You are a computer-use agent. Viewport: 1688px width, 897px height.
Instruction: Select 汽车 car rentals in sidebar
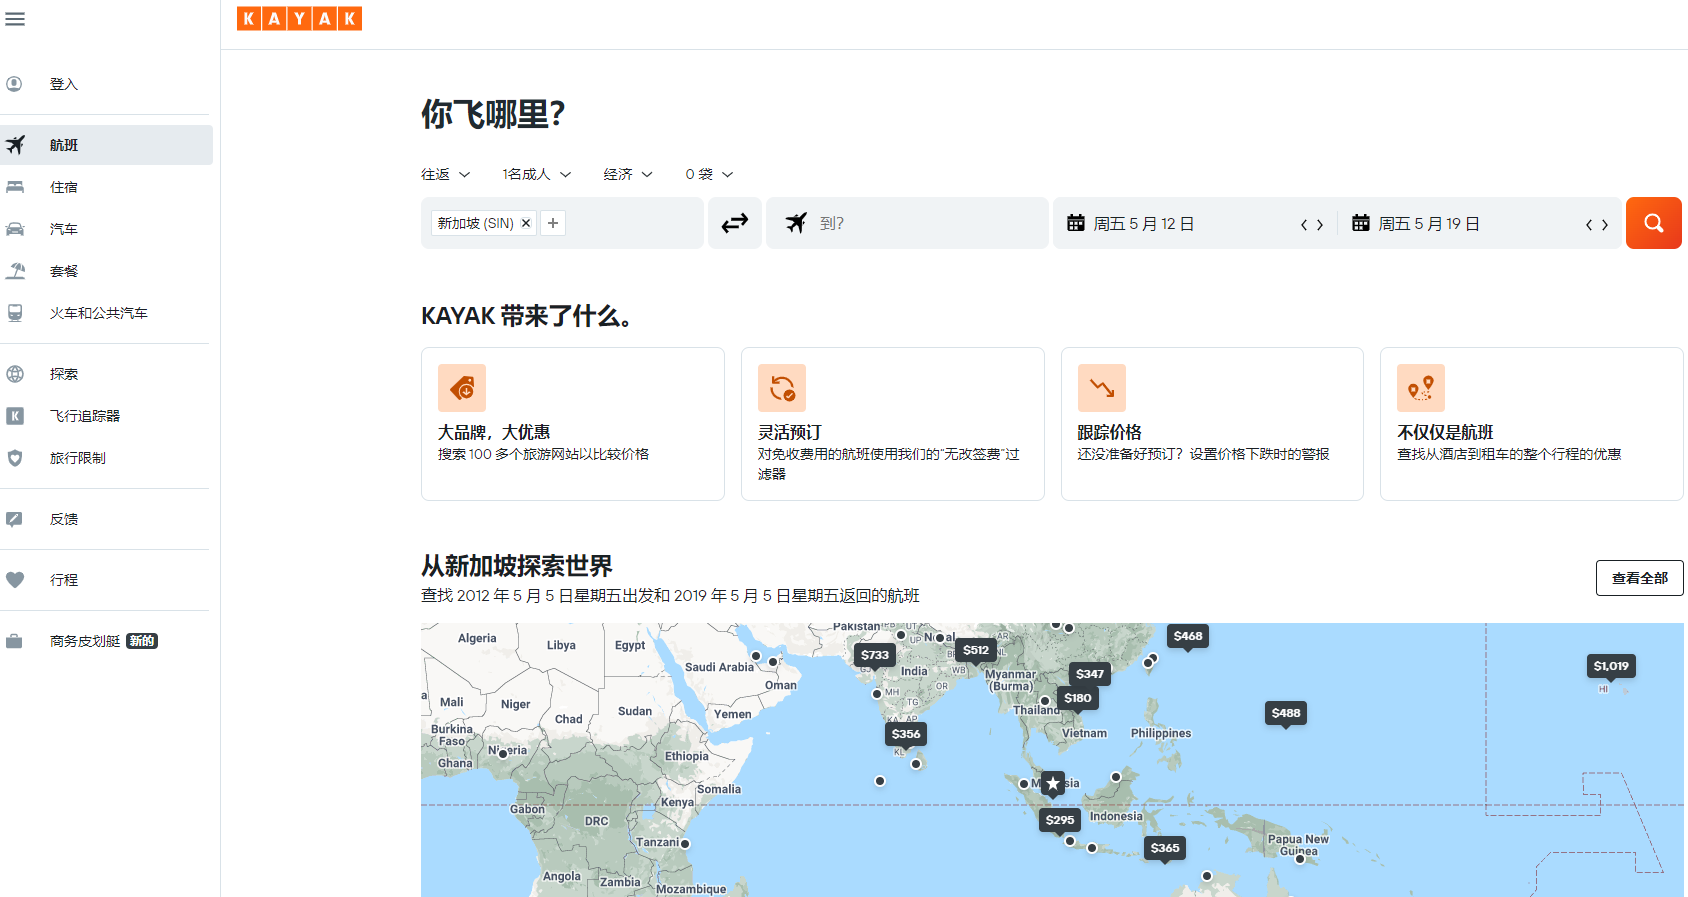[64, 229]
